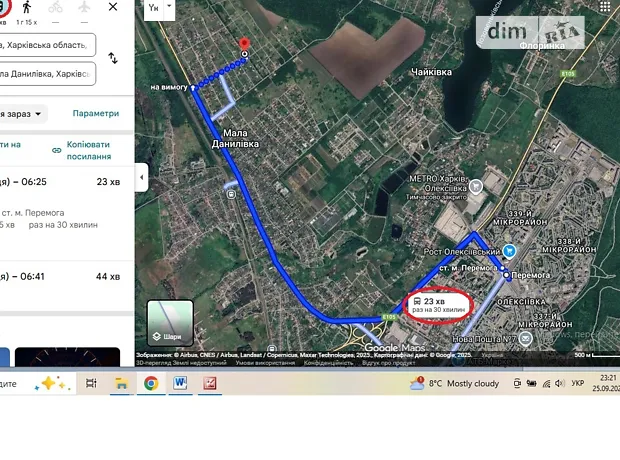
Task: Open Google Chrome from the taskbar
Action: pos(151,383)
